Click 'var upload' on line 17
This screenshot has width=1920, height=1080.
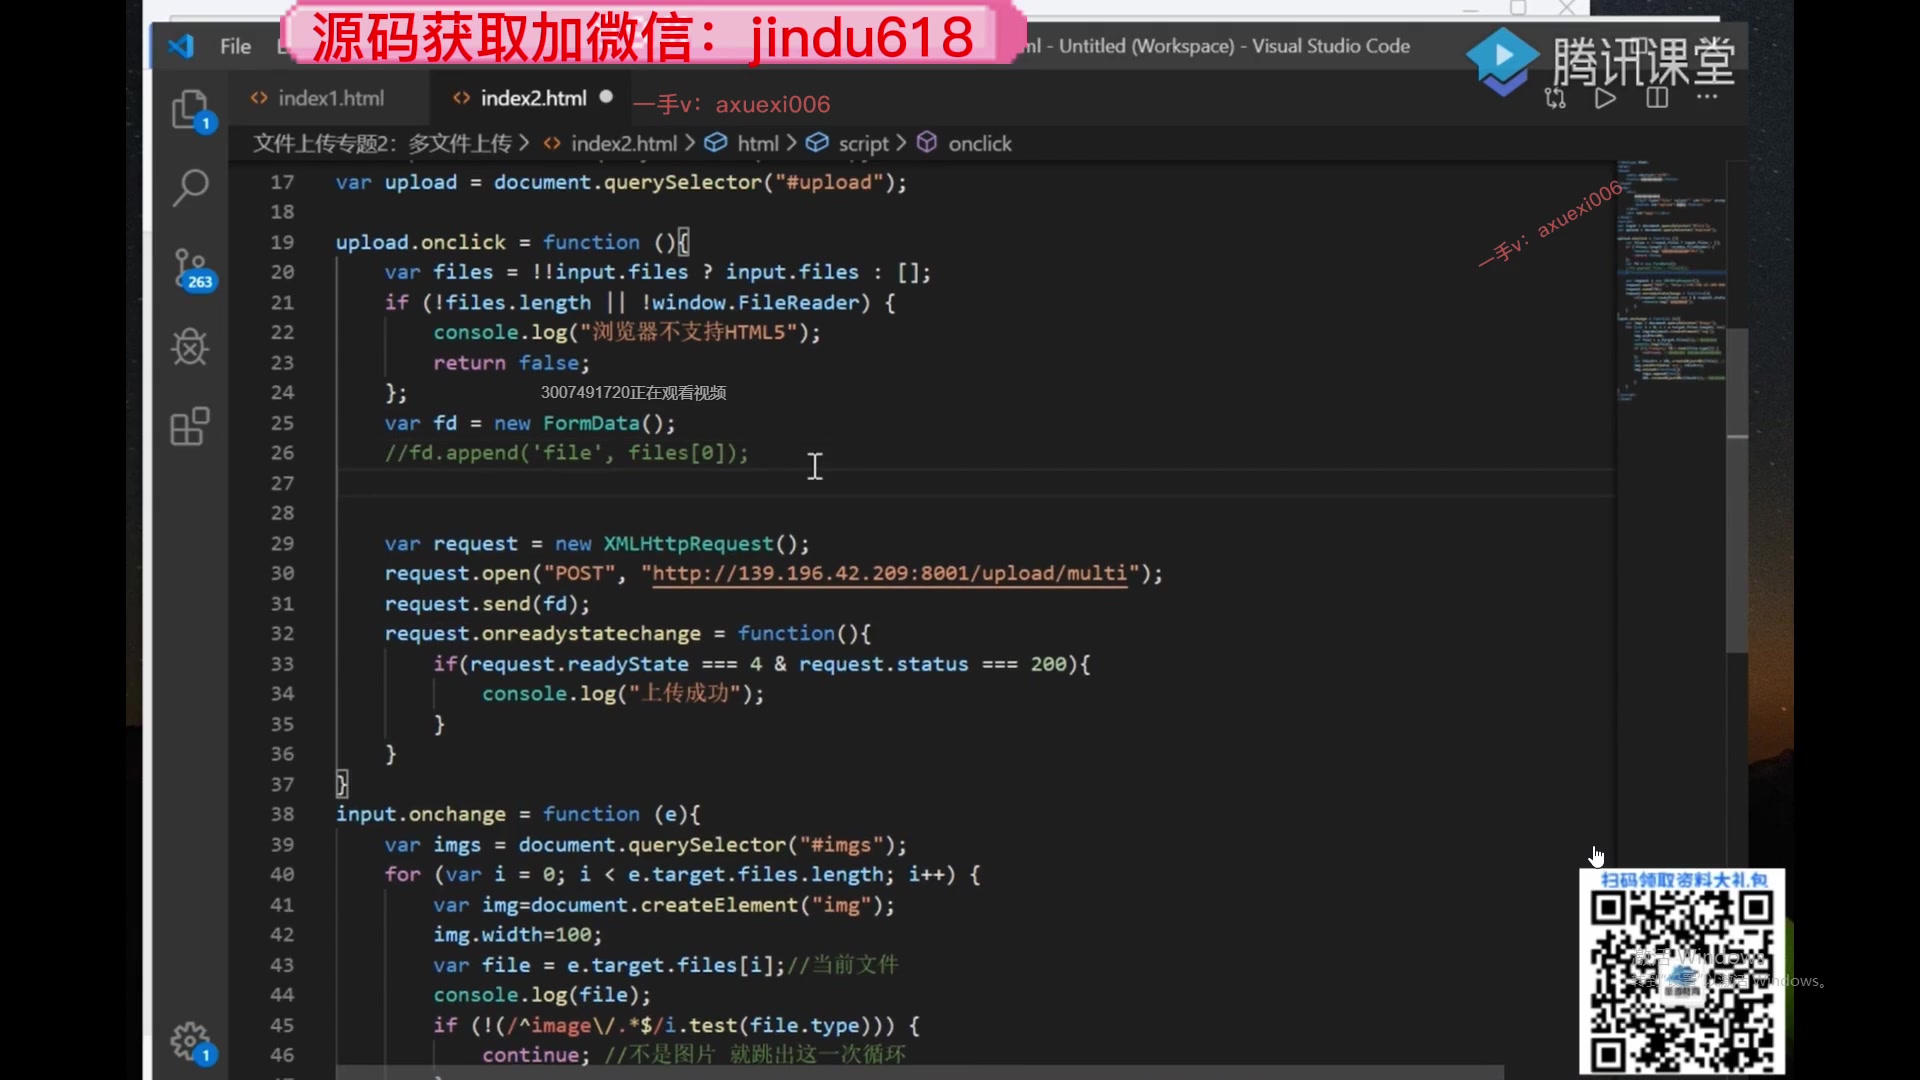(x=396, y=182)
